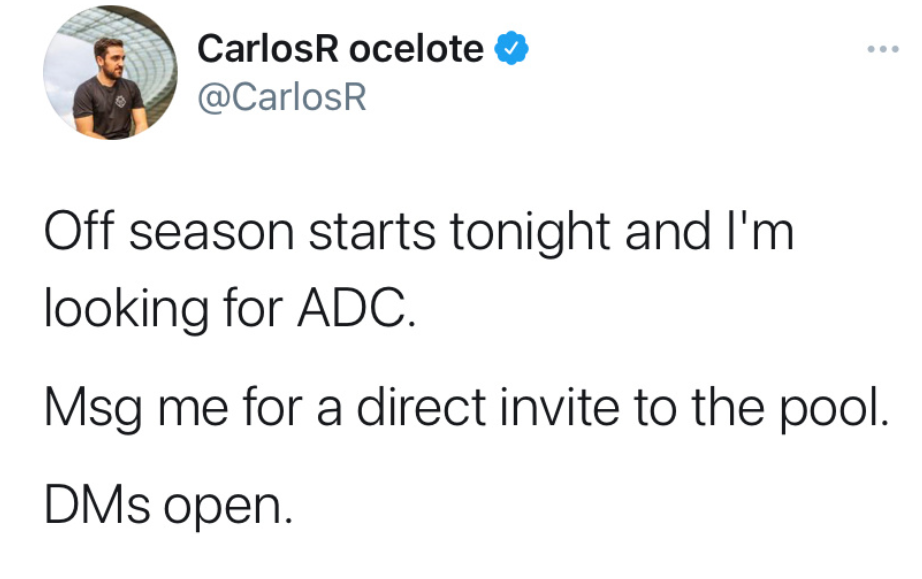Click the word 'DMs' in the tweet

tap(97, 505)
